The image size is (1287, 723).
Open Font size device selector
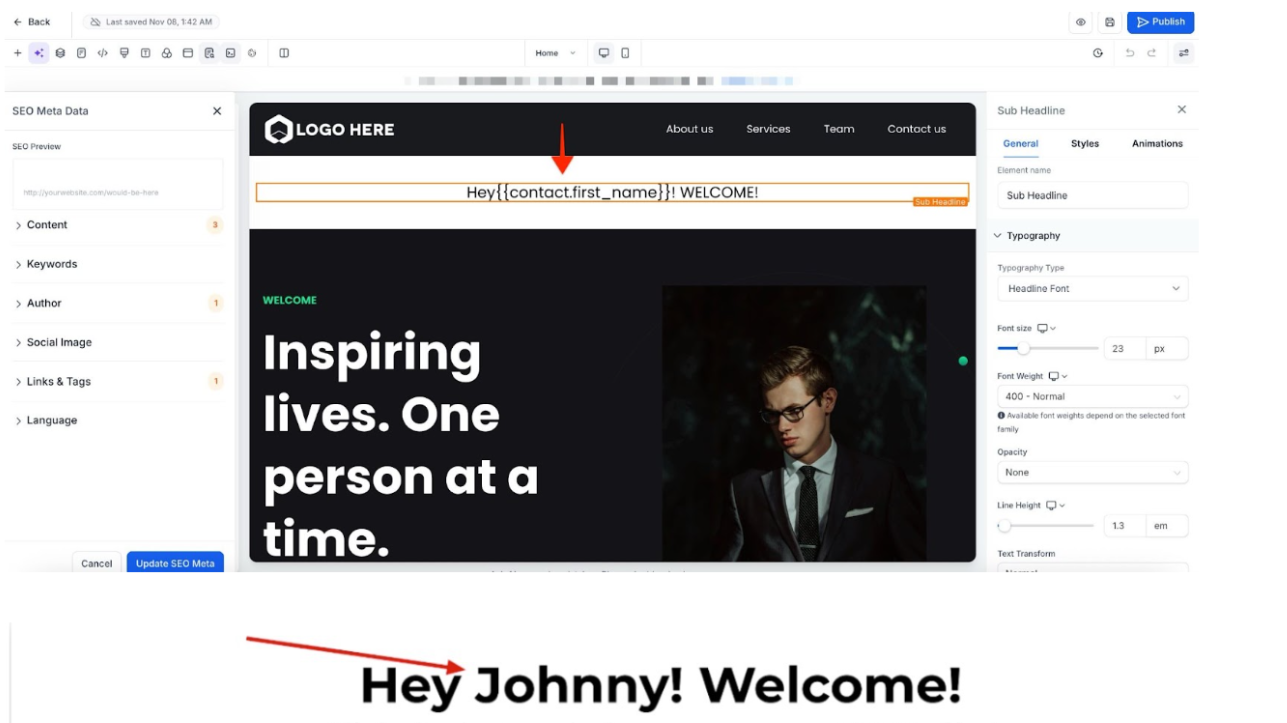[1046, 328]
